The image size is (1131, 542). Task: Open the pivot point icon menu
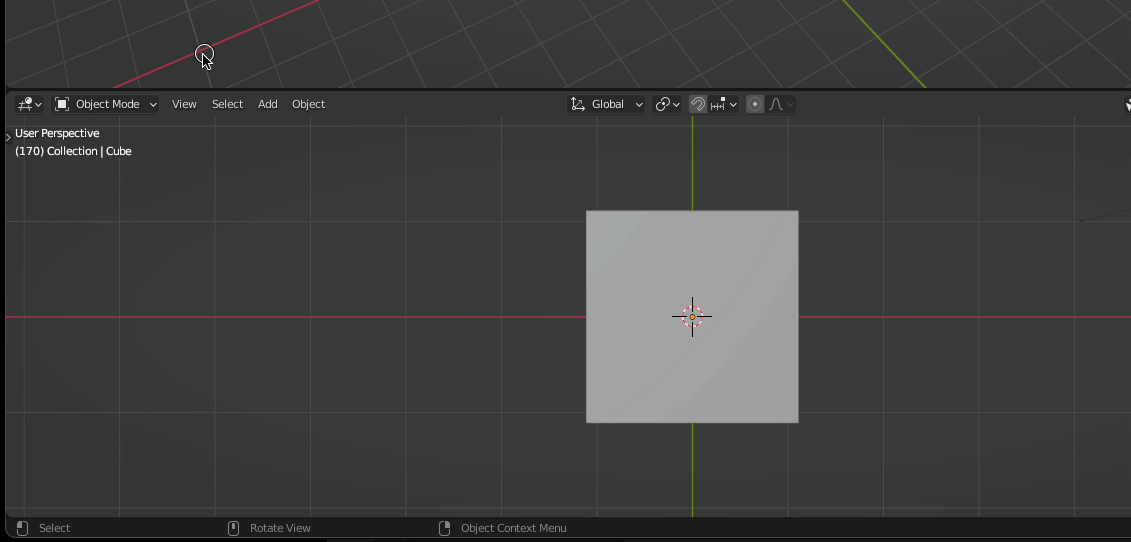click(x=662, y=104)
